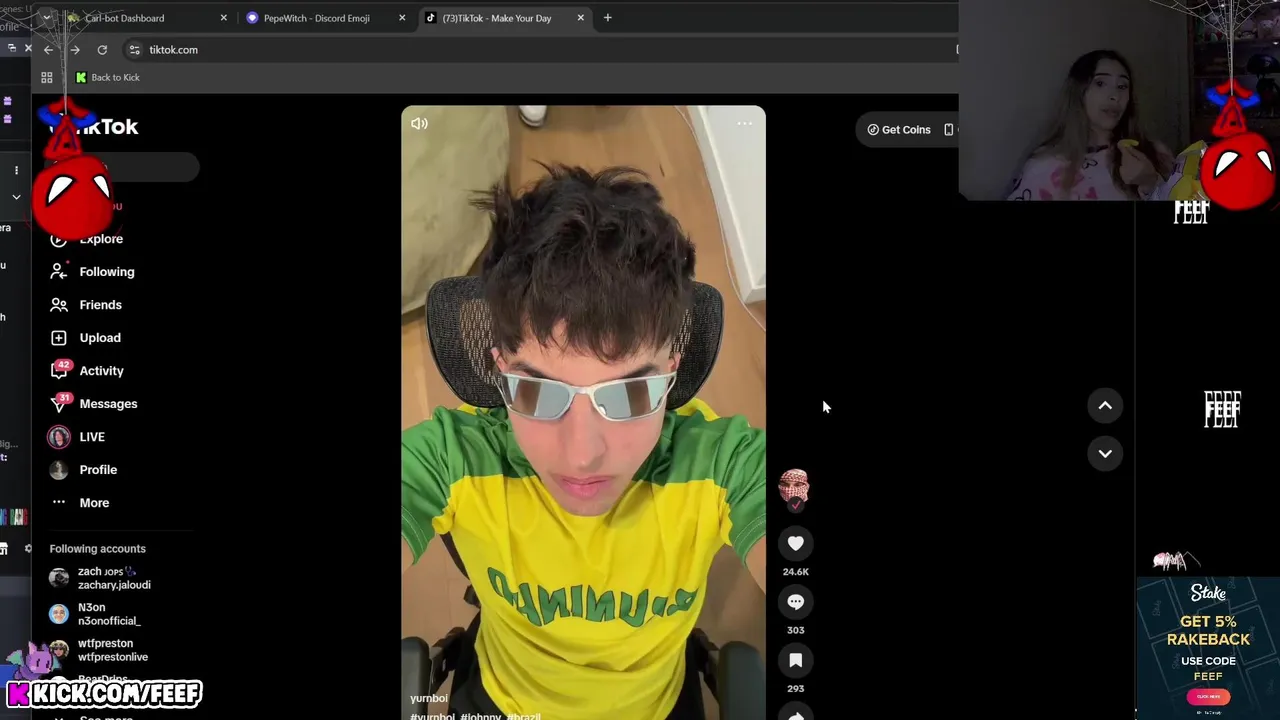The height and width of the screenshot is (720, 1280).
Task: Click the "Following accounts" heading
Action: click(98, 549)
